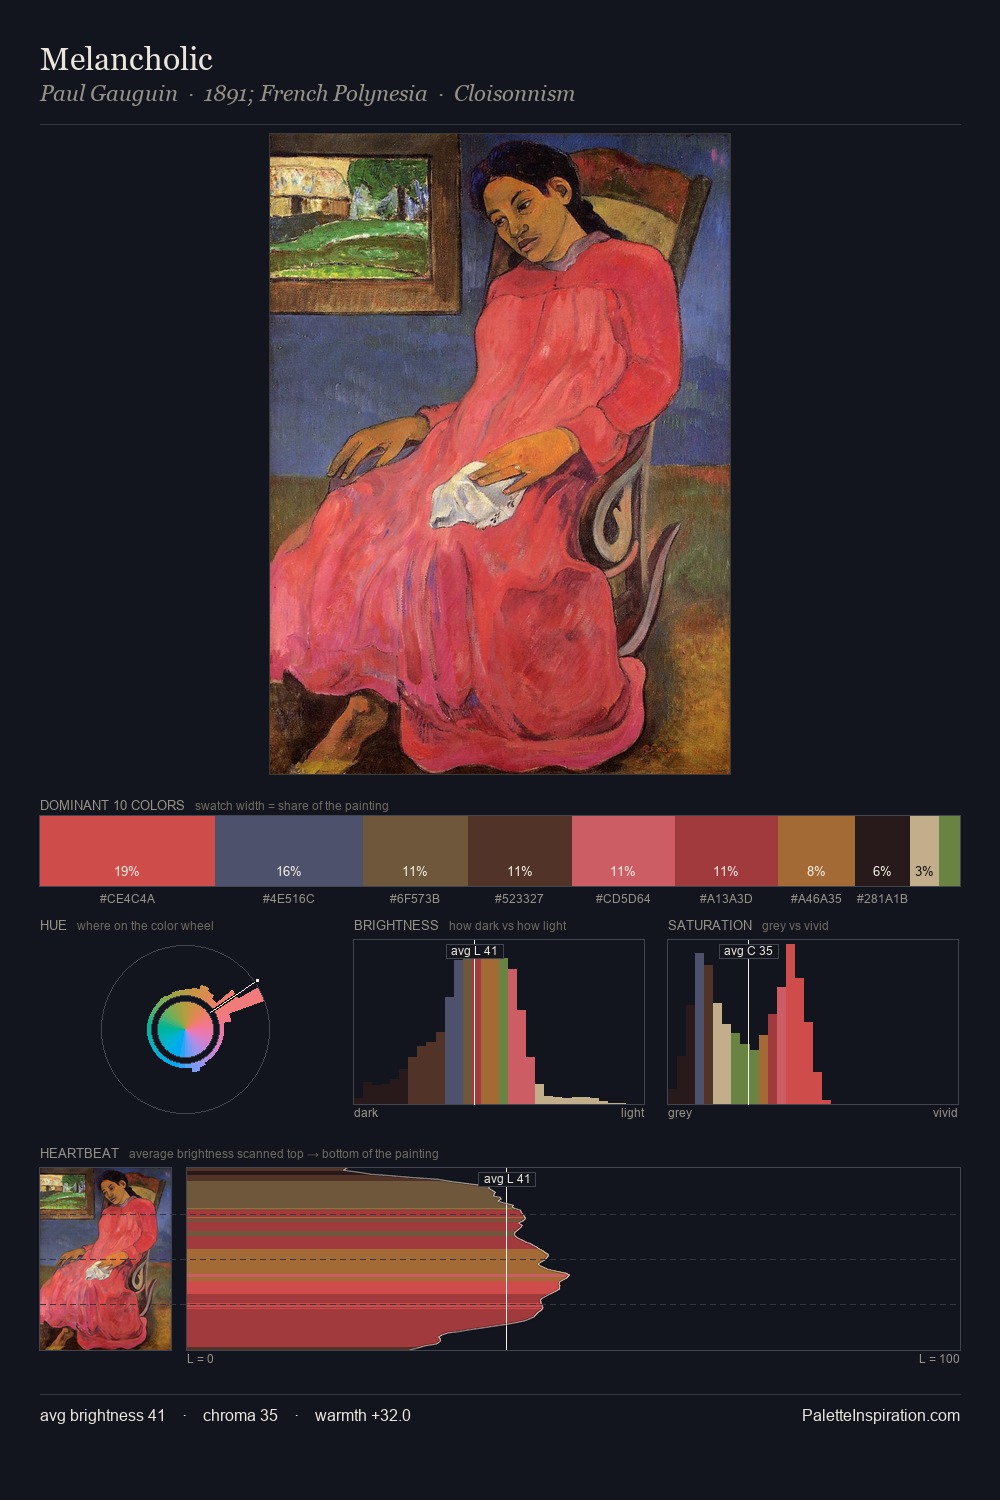The image size is (1000, 1500).
Task: Click the avg C 35 saturation marker label
Action: [748, 951]
